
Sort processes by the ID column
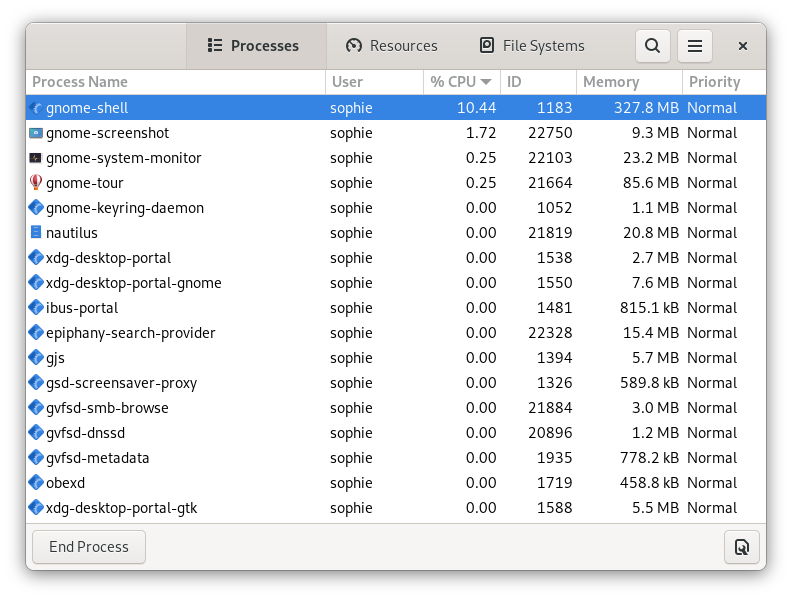538,82
